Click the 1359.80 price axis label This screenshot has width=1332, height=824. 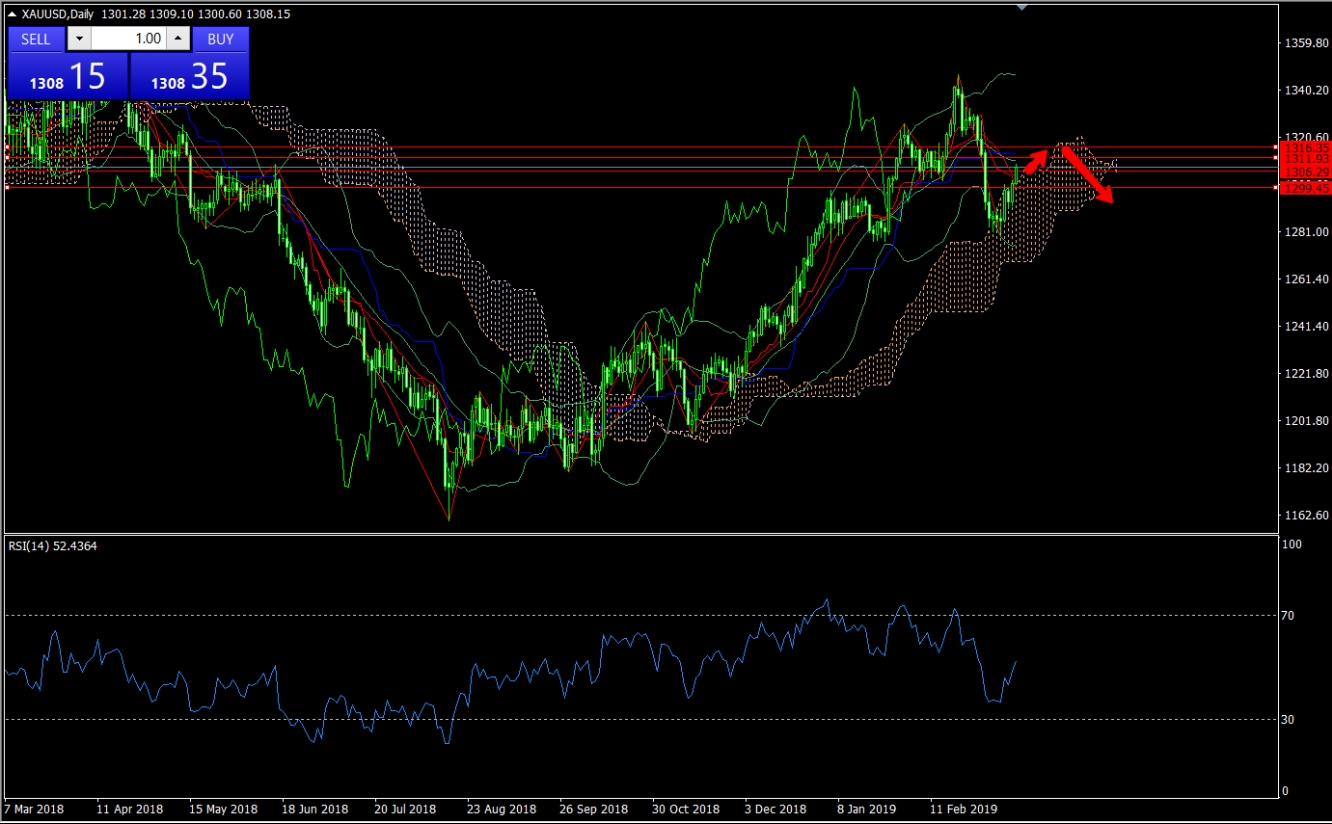(x=1305, y=43)
